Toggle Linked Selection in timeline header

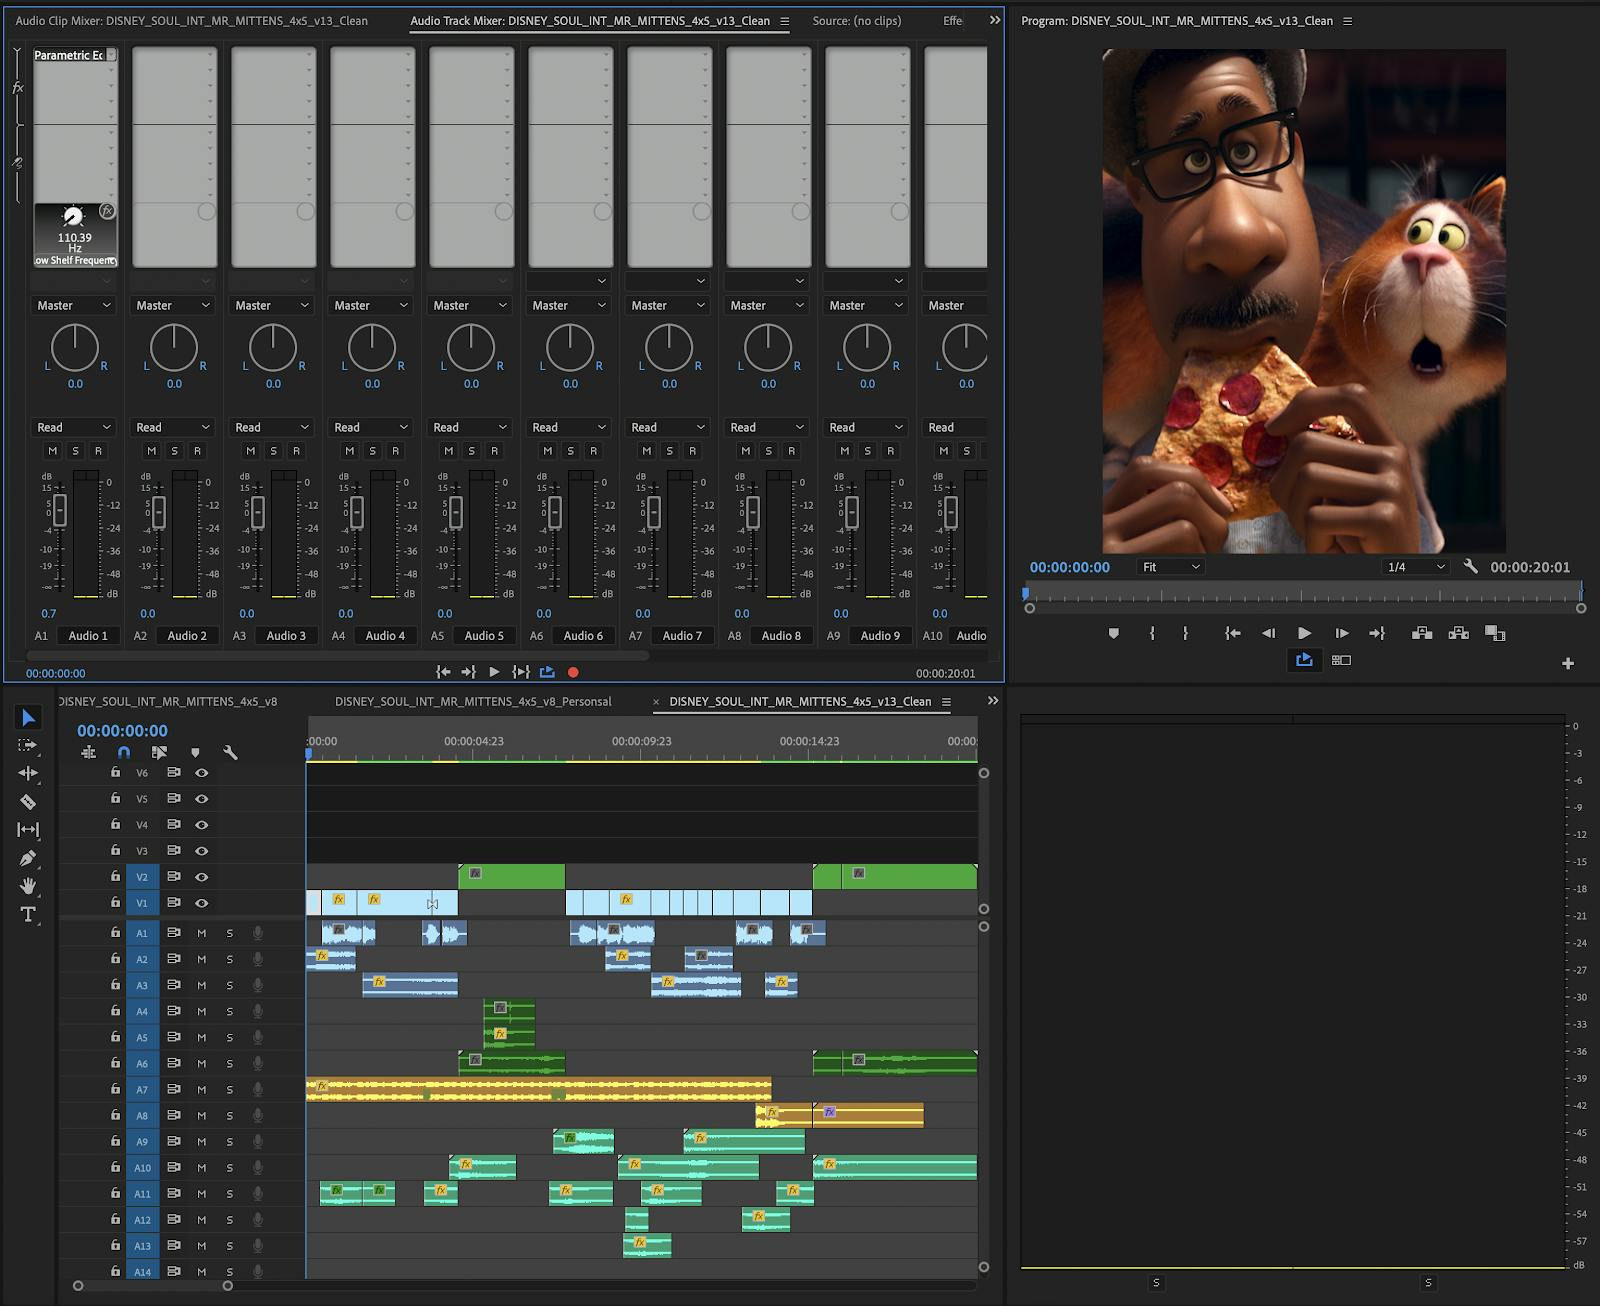(x=159, y=752)
